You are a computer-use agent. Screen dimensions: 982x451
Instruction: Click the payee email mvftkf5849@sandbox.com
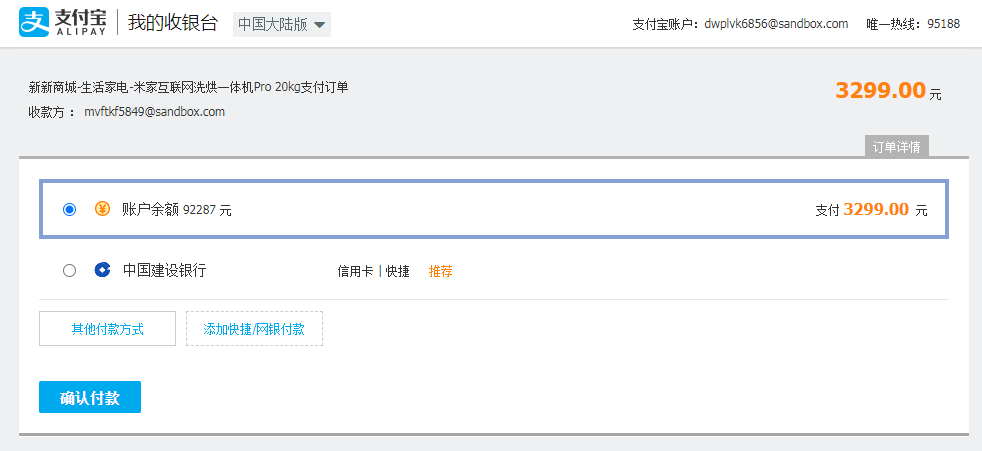point(155,112)
